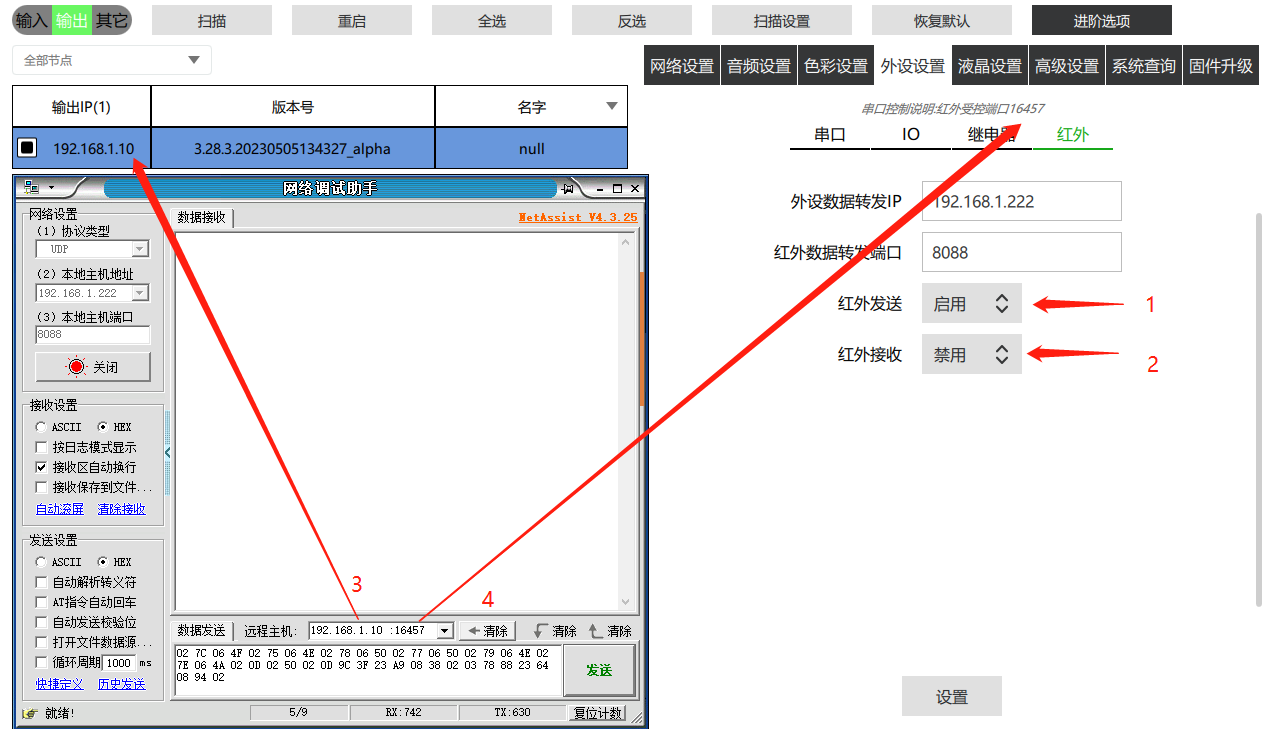This screenshot has height=737, width=1284.
Task: Enable 按日志模式显示 checkbox
Action: pos(41,447)
